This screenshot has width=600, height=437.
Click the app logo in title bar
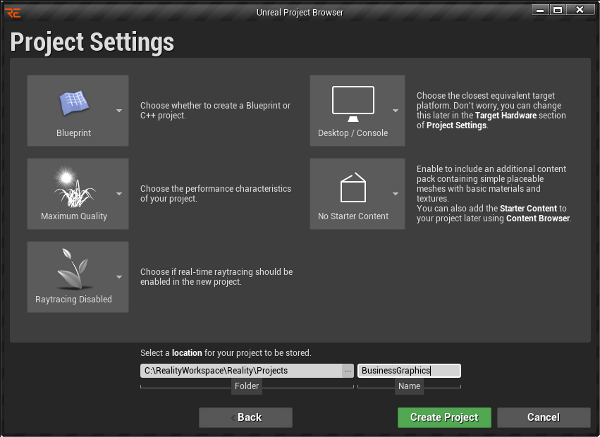12,10
